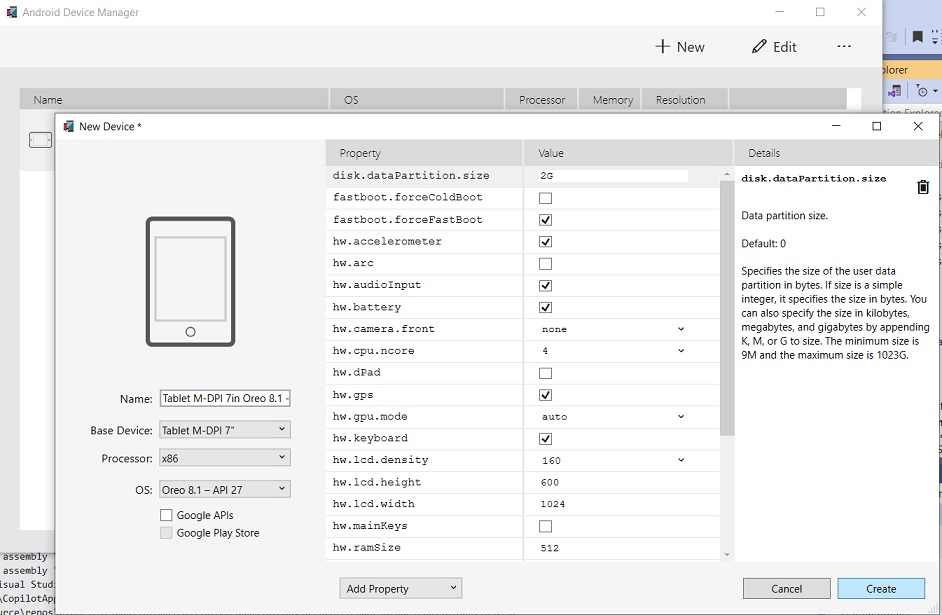Open Processor dropdown
This screenshot has width=942, height=615.
tap(225, 458)
